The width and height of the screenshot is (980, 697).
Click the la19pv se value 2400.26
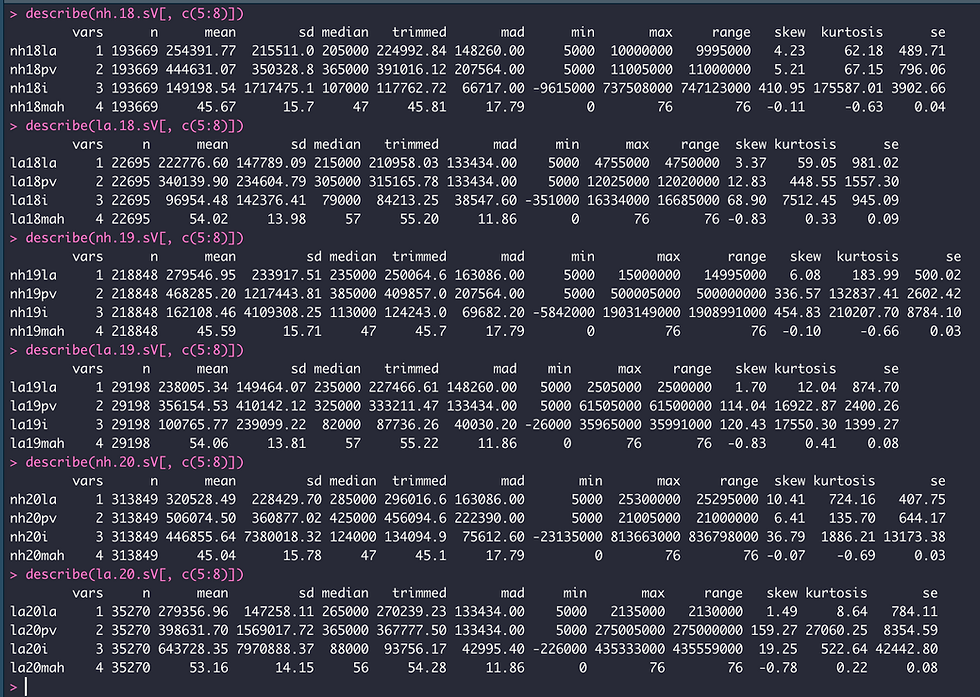point(872,406)
